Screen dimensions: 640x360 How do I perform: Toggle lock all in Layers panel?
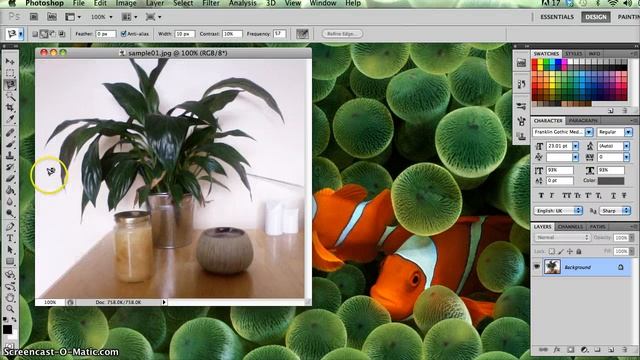[x=579, y=251]
